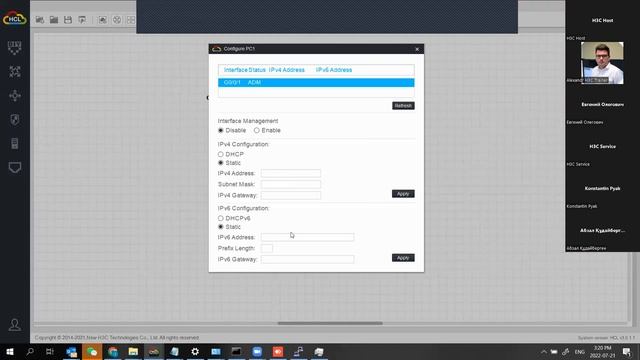640x360 pixels.
Task: Open File Explorer from the taskbar
Action: (x=133, y=352)
